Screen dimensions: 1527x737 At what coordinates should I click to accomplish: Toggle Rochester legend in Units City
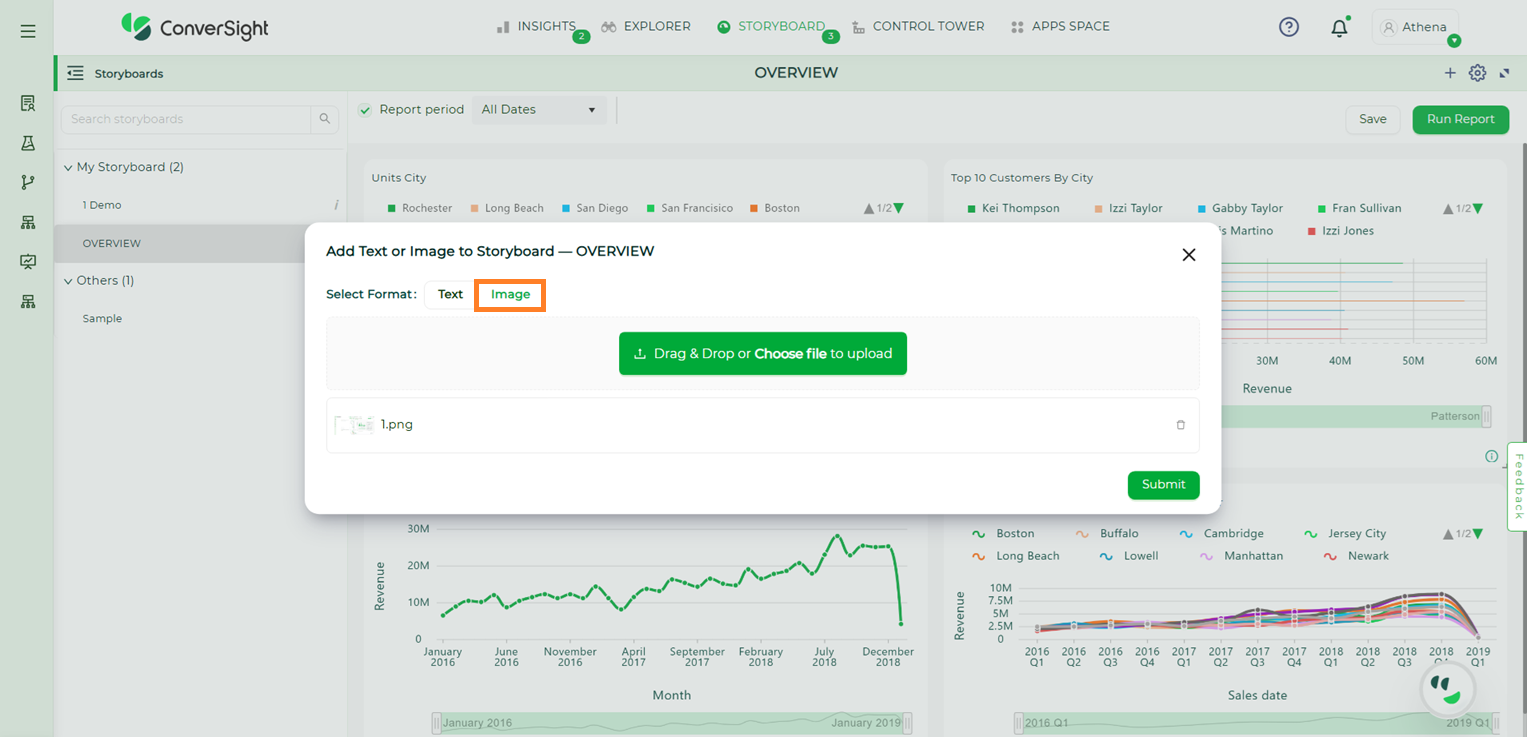pyautogui.click(x=420, y=209)
